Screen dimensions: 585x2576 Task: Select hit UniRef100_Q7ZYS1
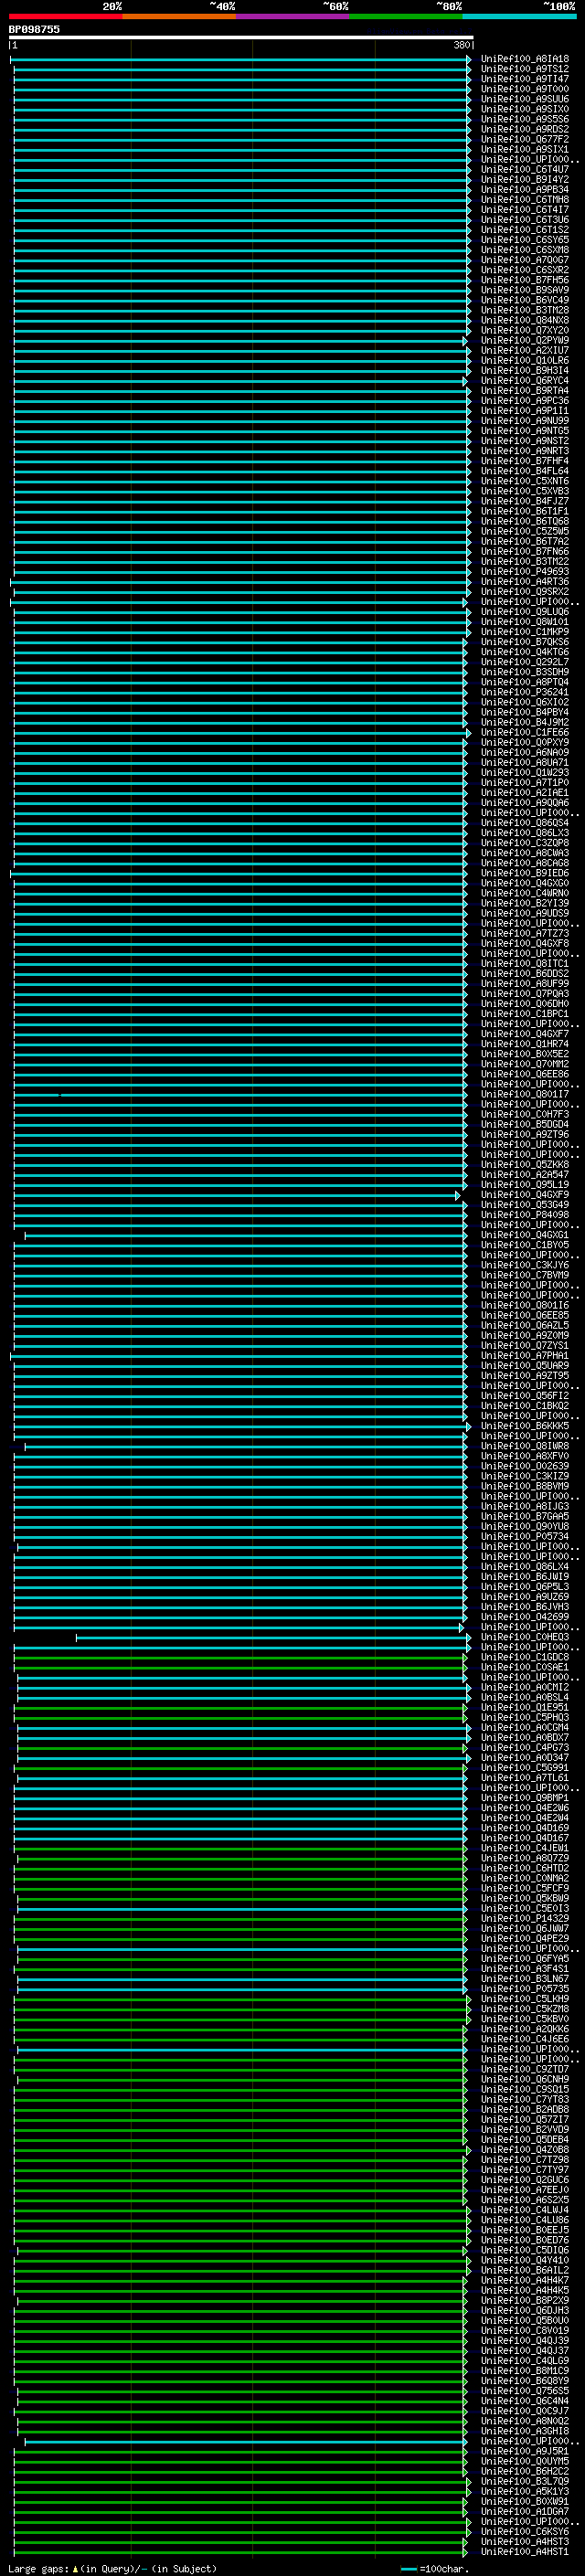point(524,1345)
